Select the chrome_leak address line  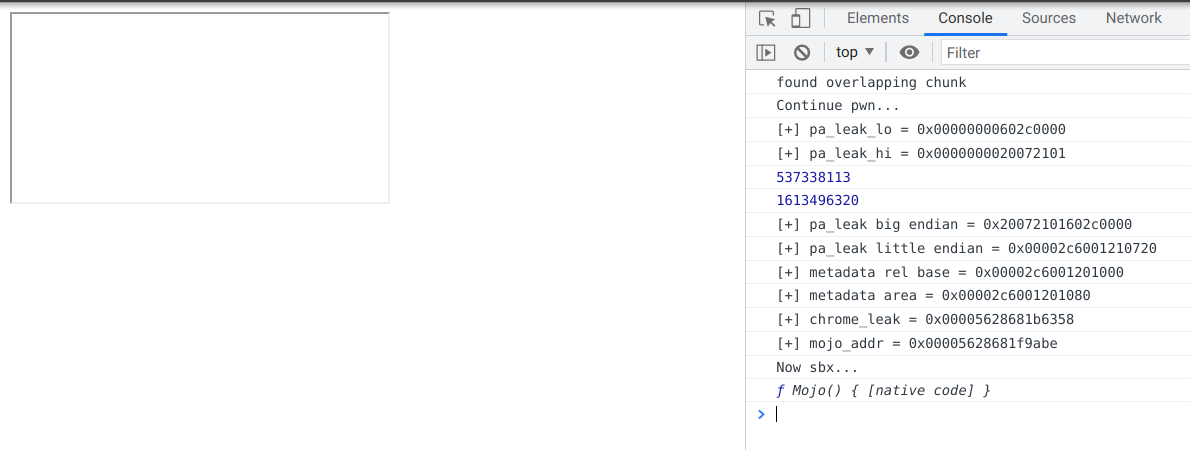pos(925,319)
